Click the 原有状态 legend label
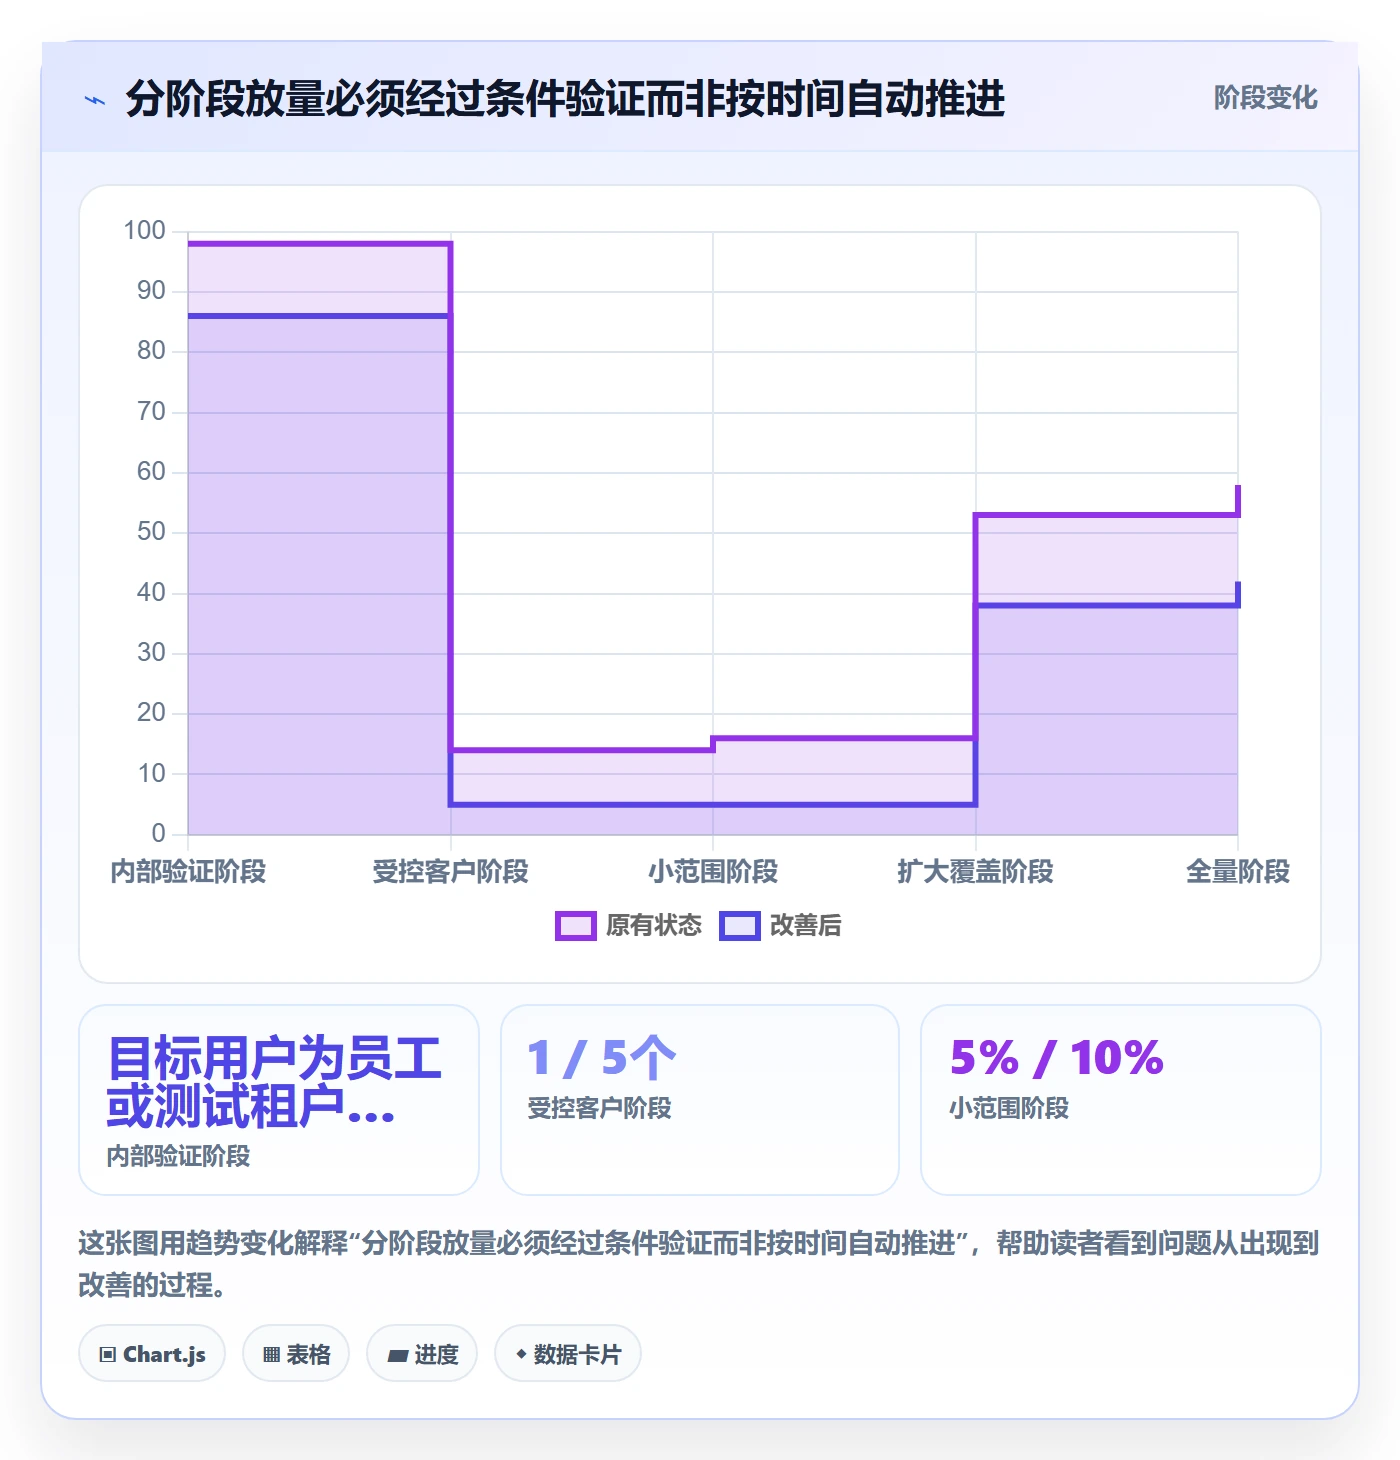Screen dimensions: 1400x1460 point(654,926)
